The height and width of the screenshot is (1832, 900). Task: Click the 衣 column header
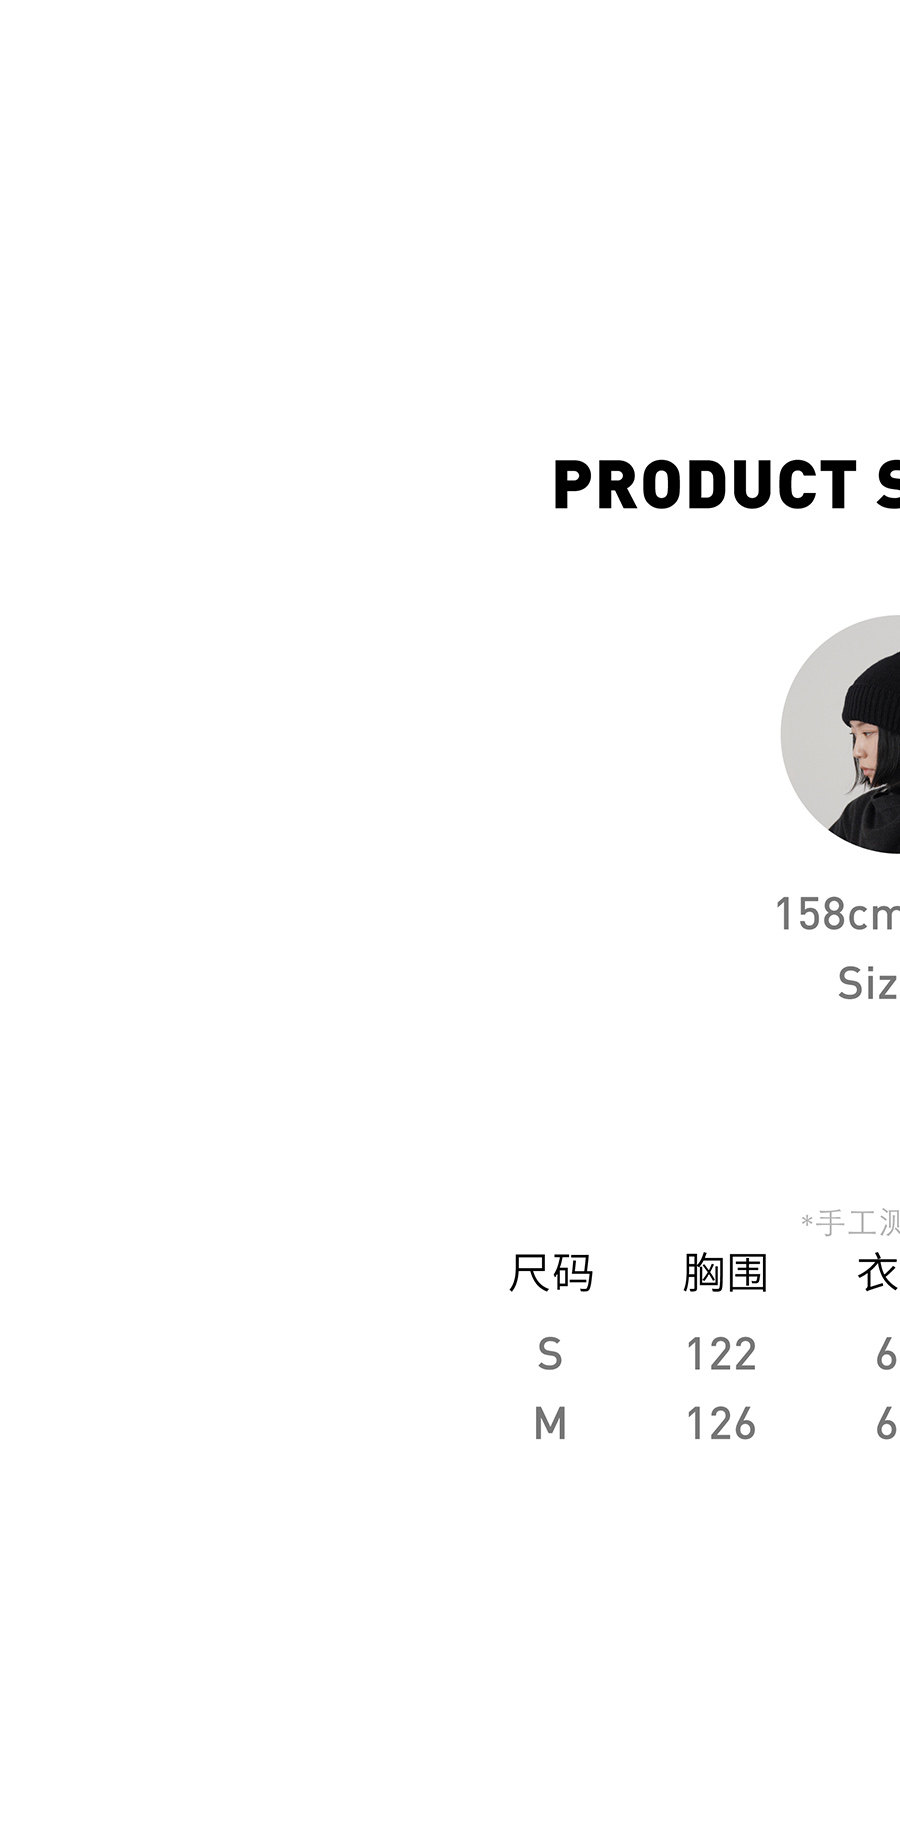[878, 1273]
